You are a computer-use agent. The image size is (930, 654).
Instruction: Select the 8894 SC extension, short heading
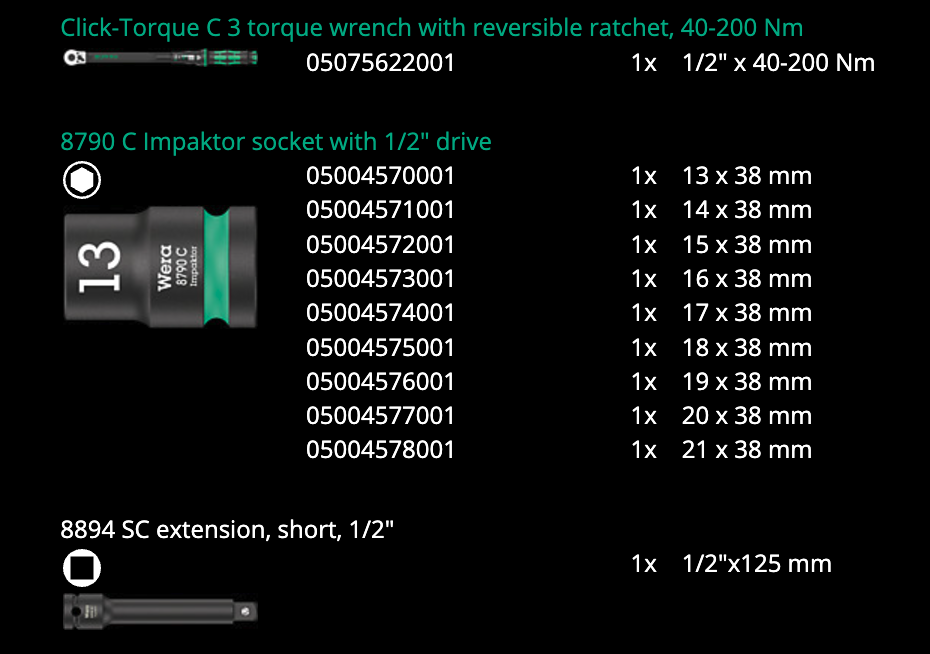(227, 529)
